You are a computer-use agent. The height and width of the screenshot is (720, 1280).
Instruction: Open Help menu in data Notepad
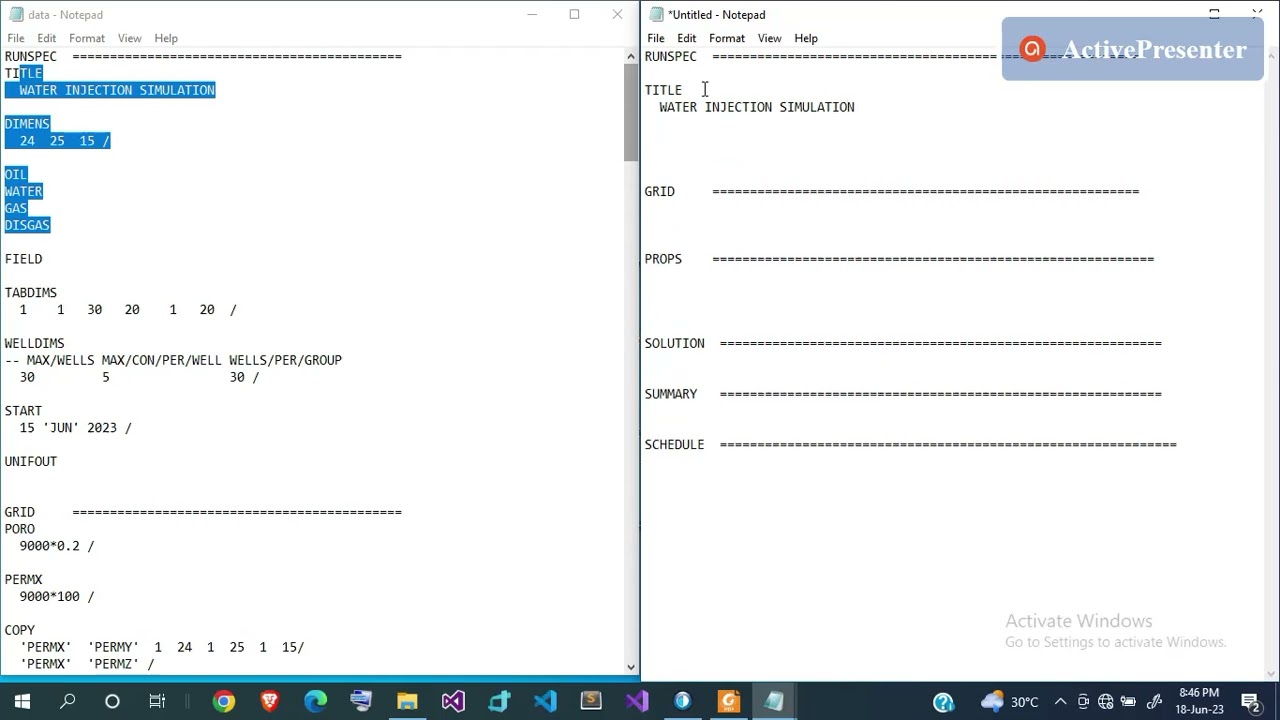click(x=166, y=38)
